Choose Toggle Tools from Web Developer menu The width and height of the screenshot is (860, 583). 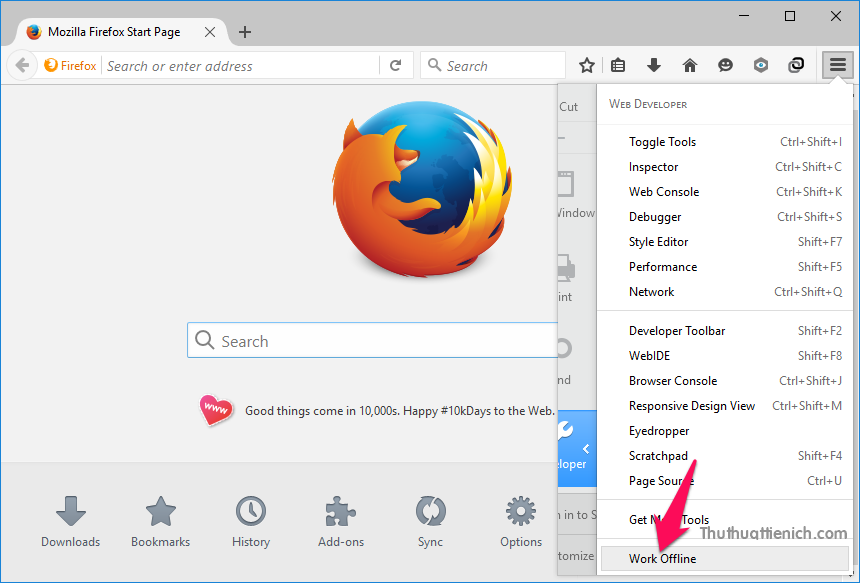tap(725, 142)
